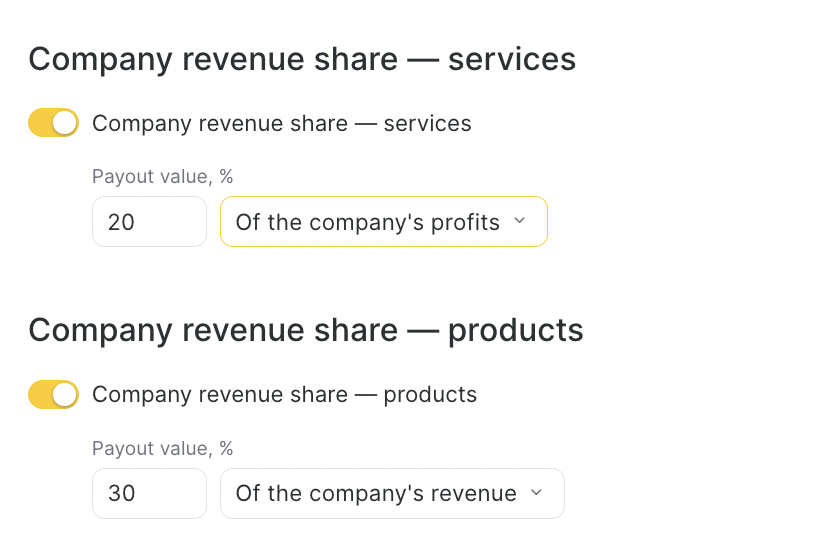Open the "Of the company's profits" dropdown
This screenshot has width=830, height=556.
click(x=383, y=222)
